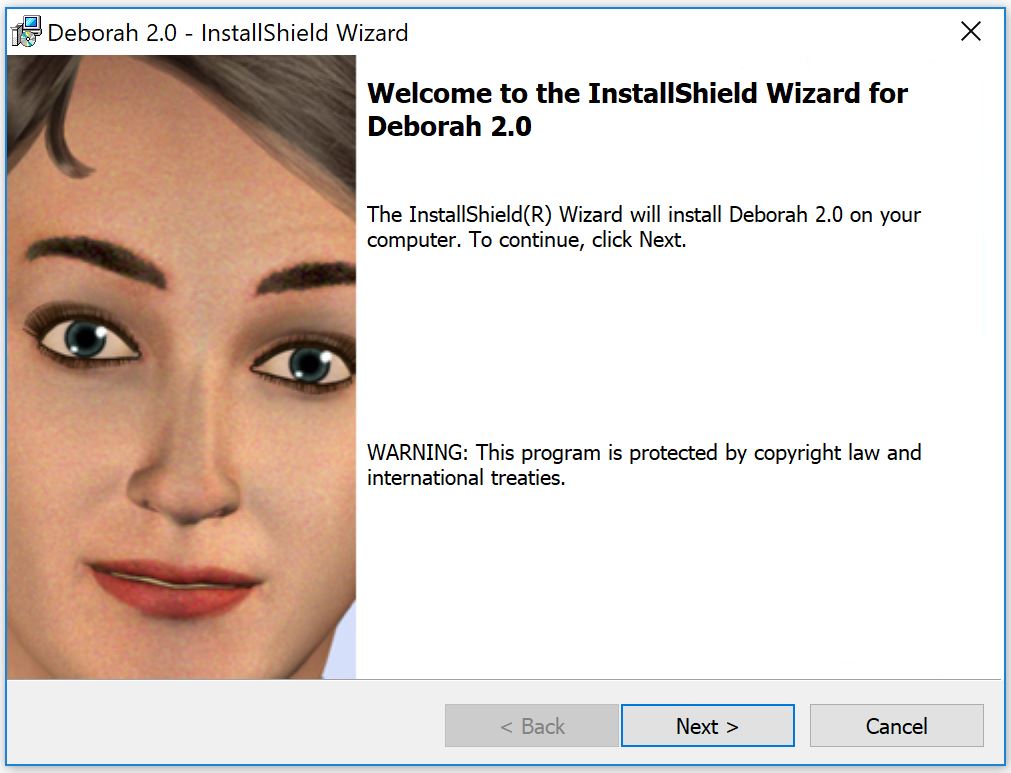Cancel the Deborah 2.0 installation
This screenshot has height=773, width=1011.
896,725
